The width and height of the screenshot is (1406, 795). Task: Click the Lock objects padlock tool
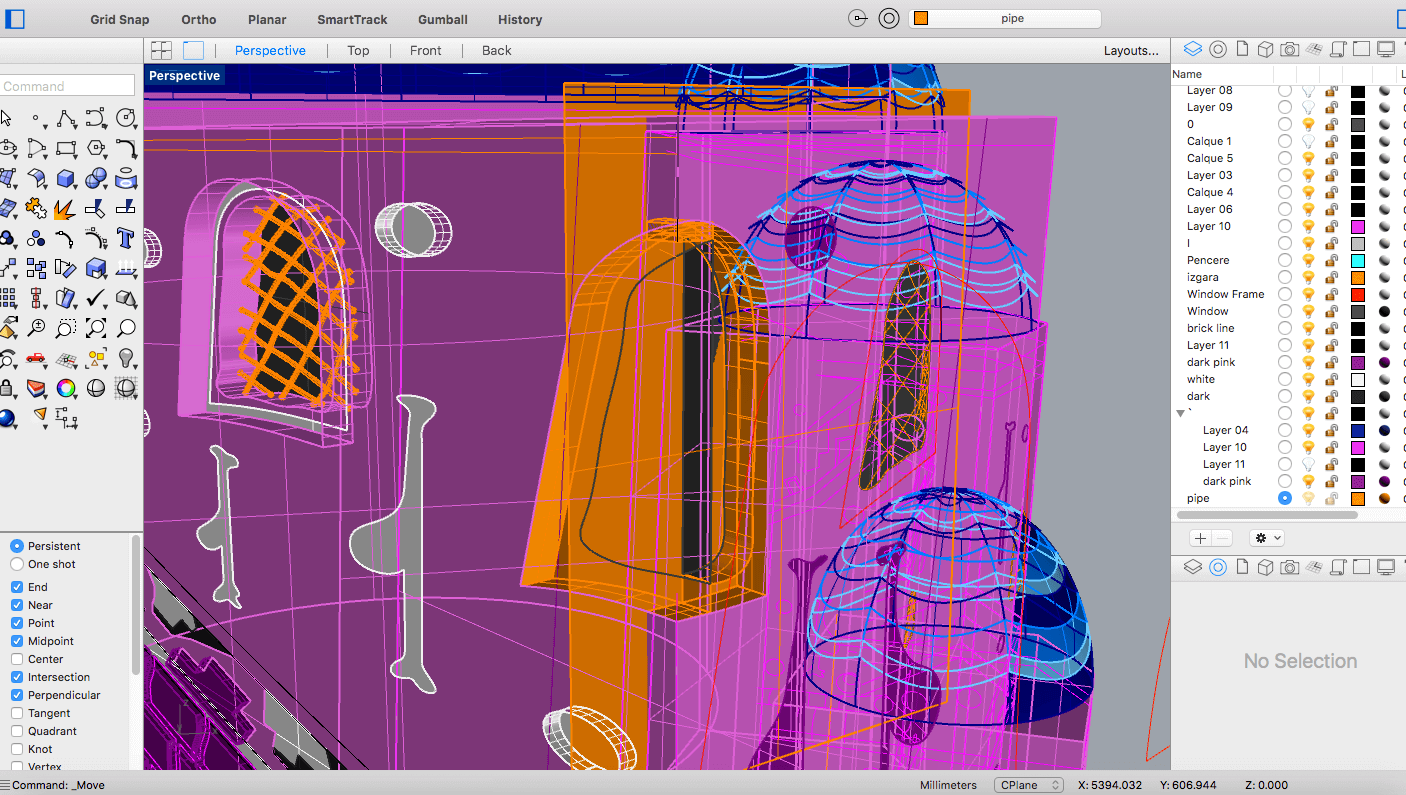(7, 388)
